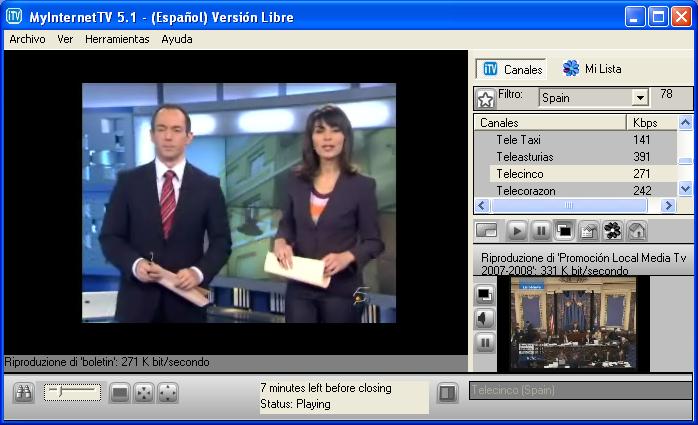Click the star favorites filter button
The image size is (698, 425).
tap(485, 99)
